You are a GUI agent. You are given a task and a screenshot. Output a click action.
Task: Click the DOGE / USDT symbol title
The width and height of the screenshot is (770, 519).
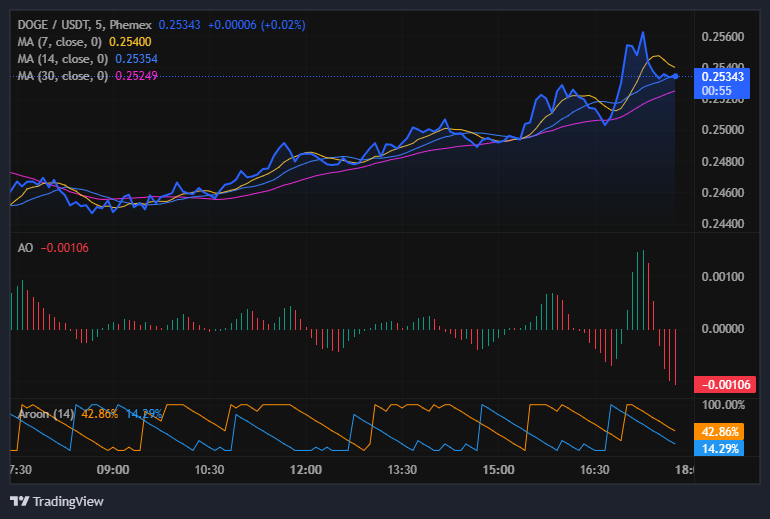pyautogui.click(x=51, y=24)
